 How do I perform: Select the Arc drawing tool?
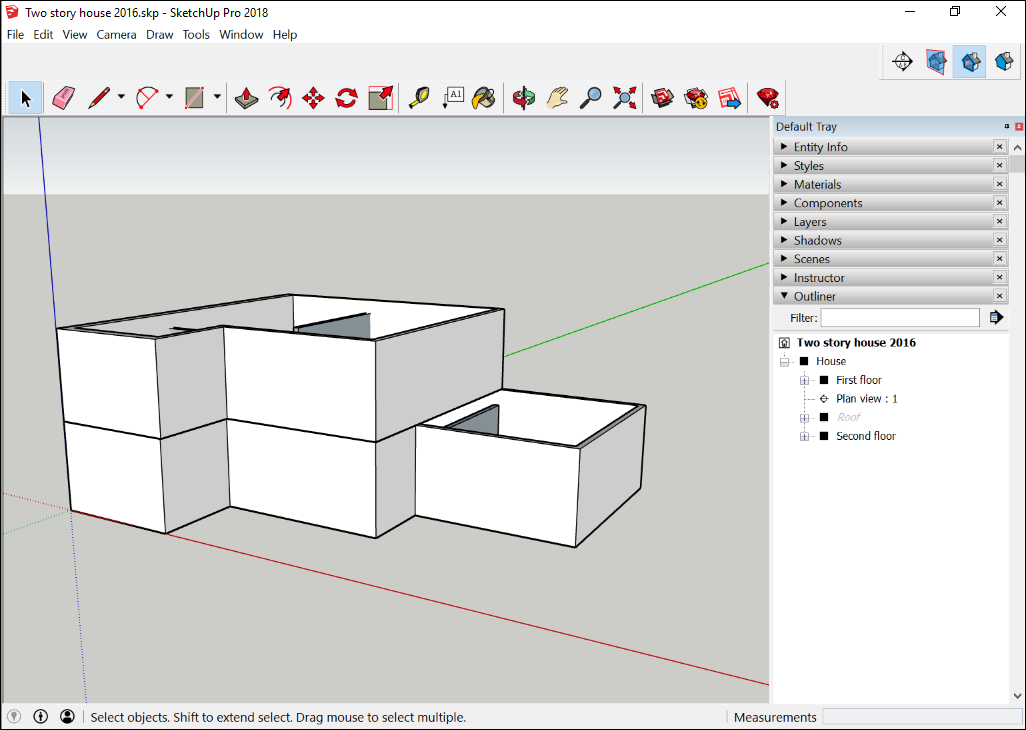pos(147,98)
